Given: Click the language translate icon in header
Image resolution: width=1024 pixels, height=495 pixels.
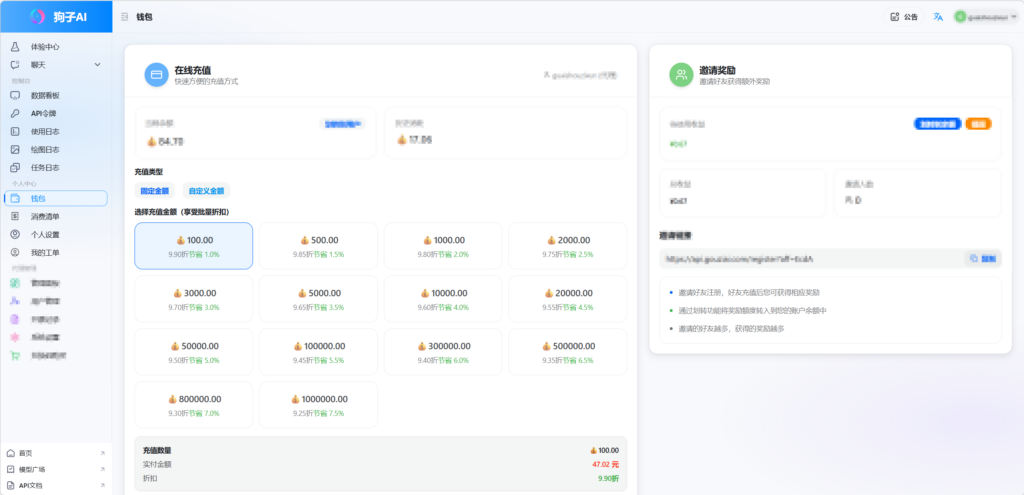Looking at the screenshot, I should click(x=938, y=17).
